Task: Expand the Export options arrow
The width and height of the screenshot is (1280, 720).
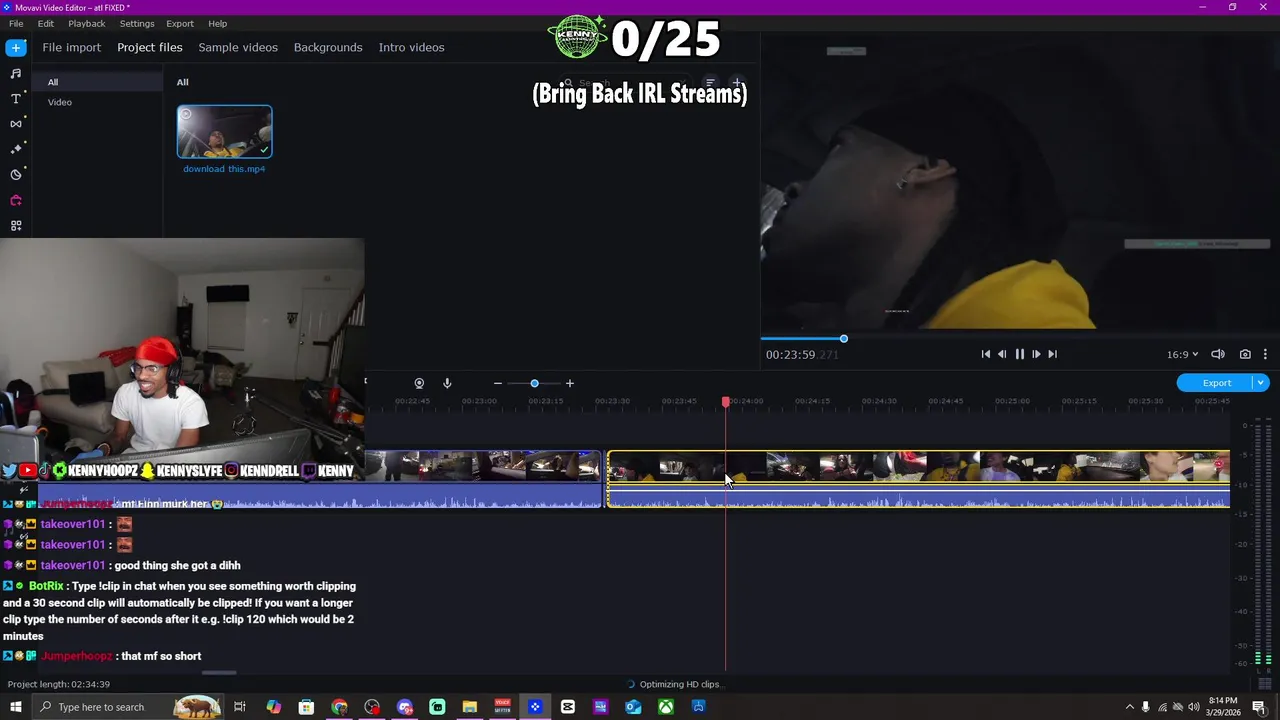Action: 1261,383
